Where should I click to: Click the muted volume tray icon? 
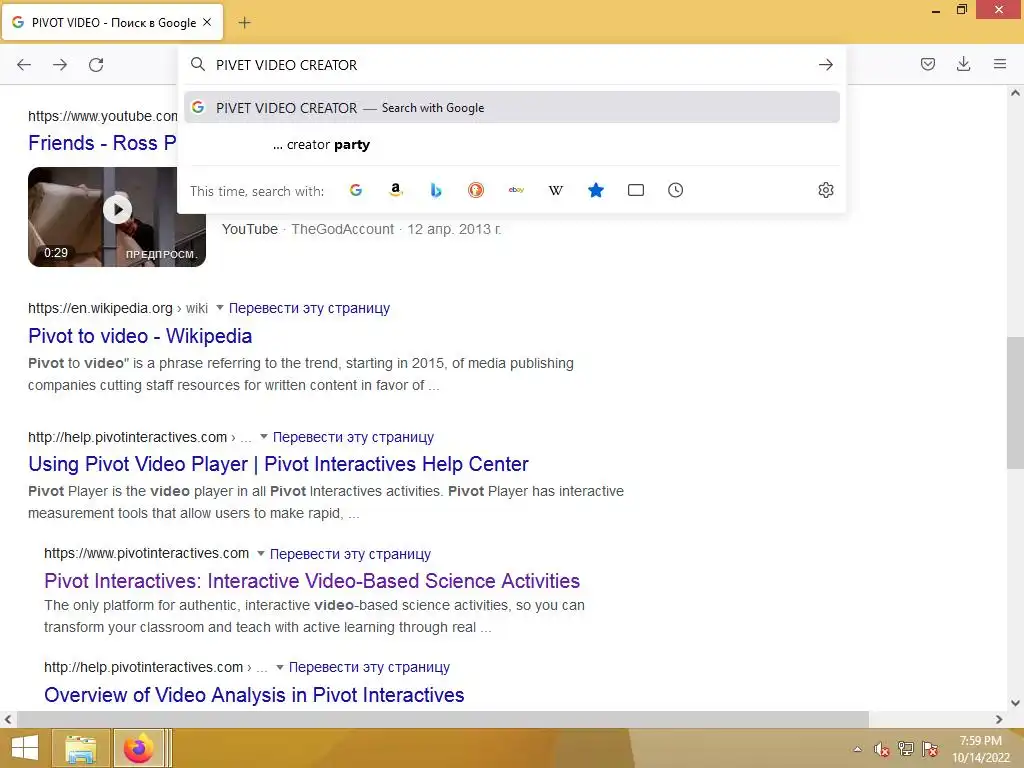pos(882,749)
